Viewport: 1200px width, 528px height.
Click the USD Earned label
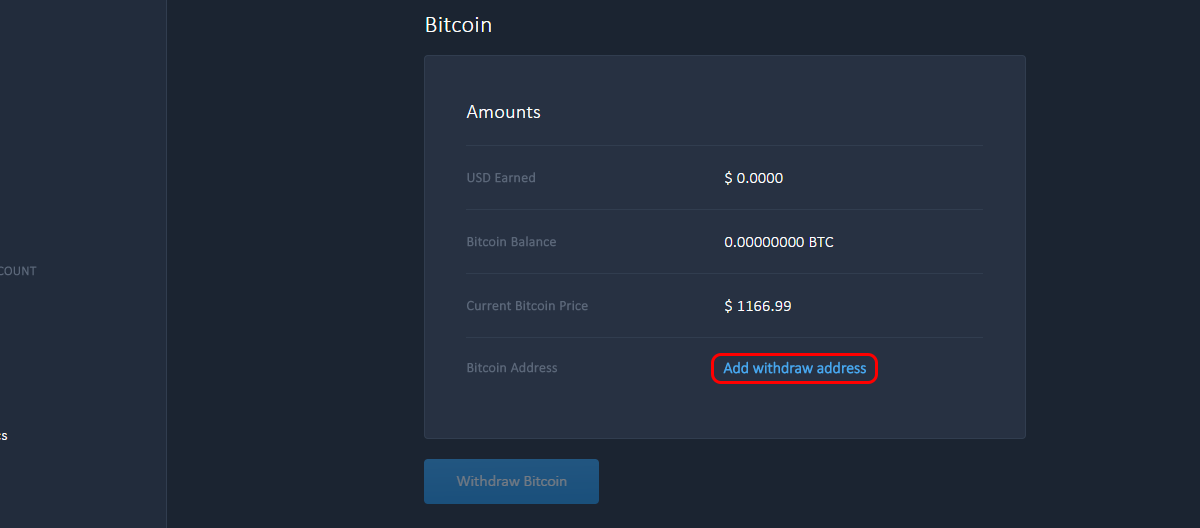point(501,178)
